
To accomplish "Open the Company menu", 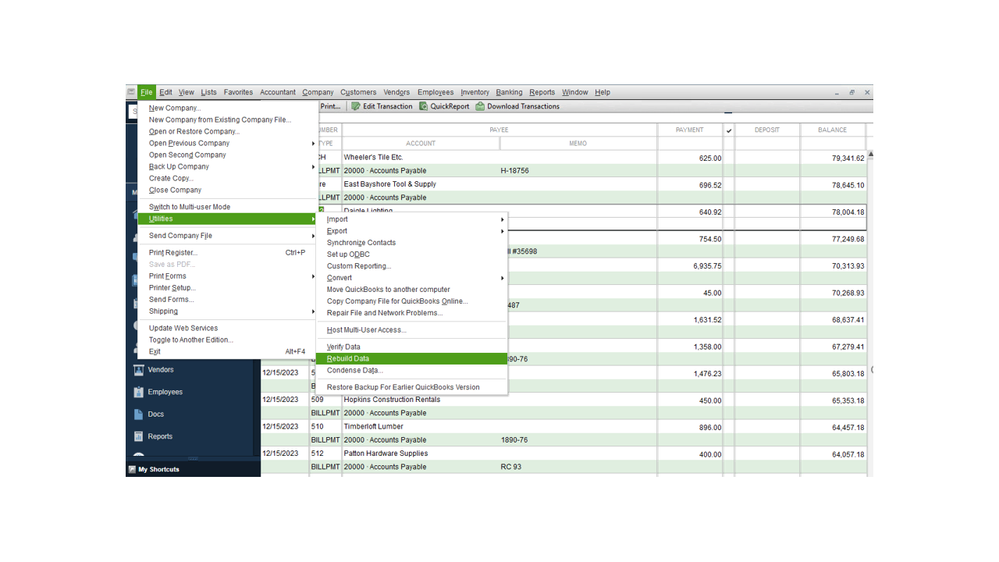I will (x=318, y=92).
